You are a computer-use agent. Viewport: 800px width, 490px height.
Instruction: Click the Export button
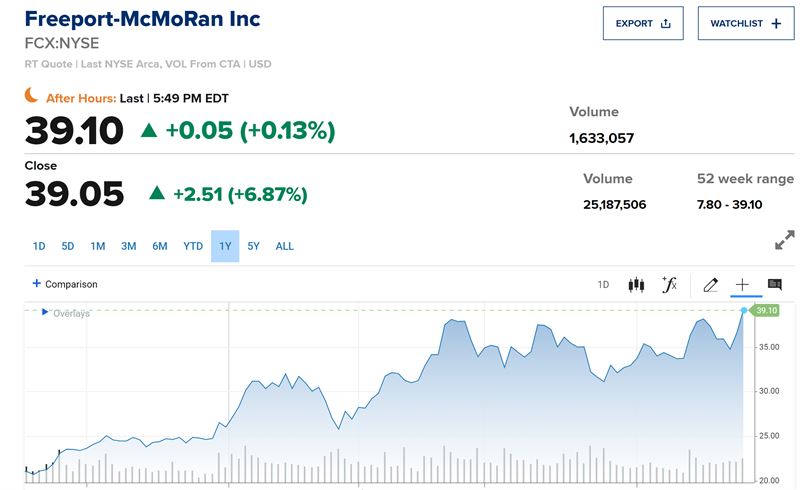(642, 23)
